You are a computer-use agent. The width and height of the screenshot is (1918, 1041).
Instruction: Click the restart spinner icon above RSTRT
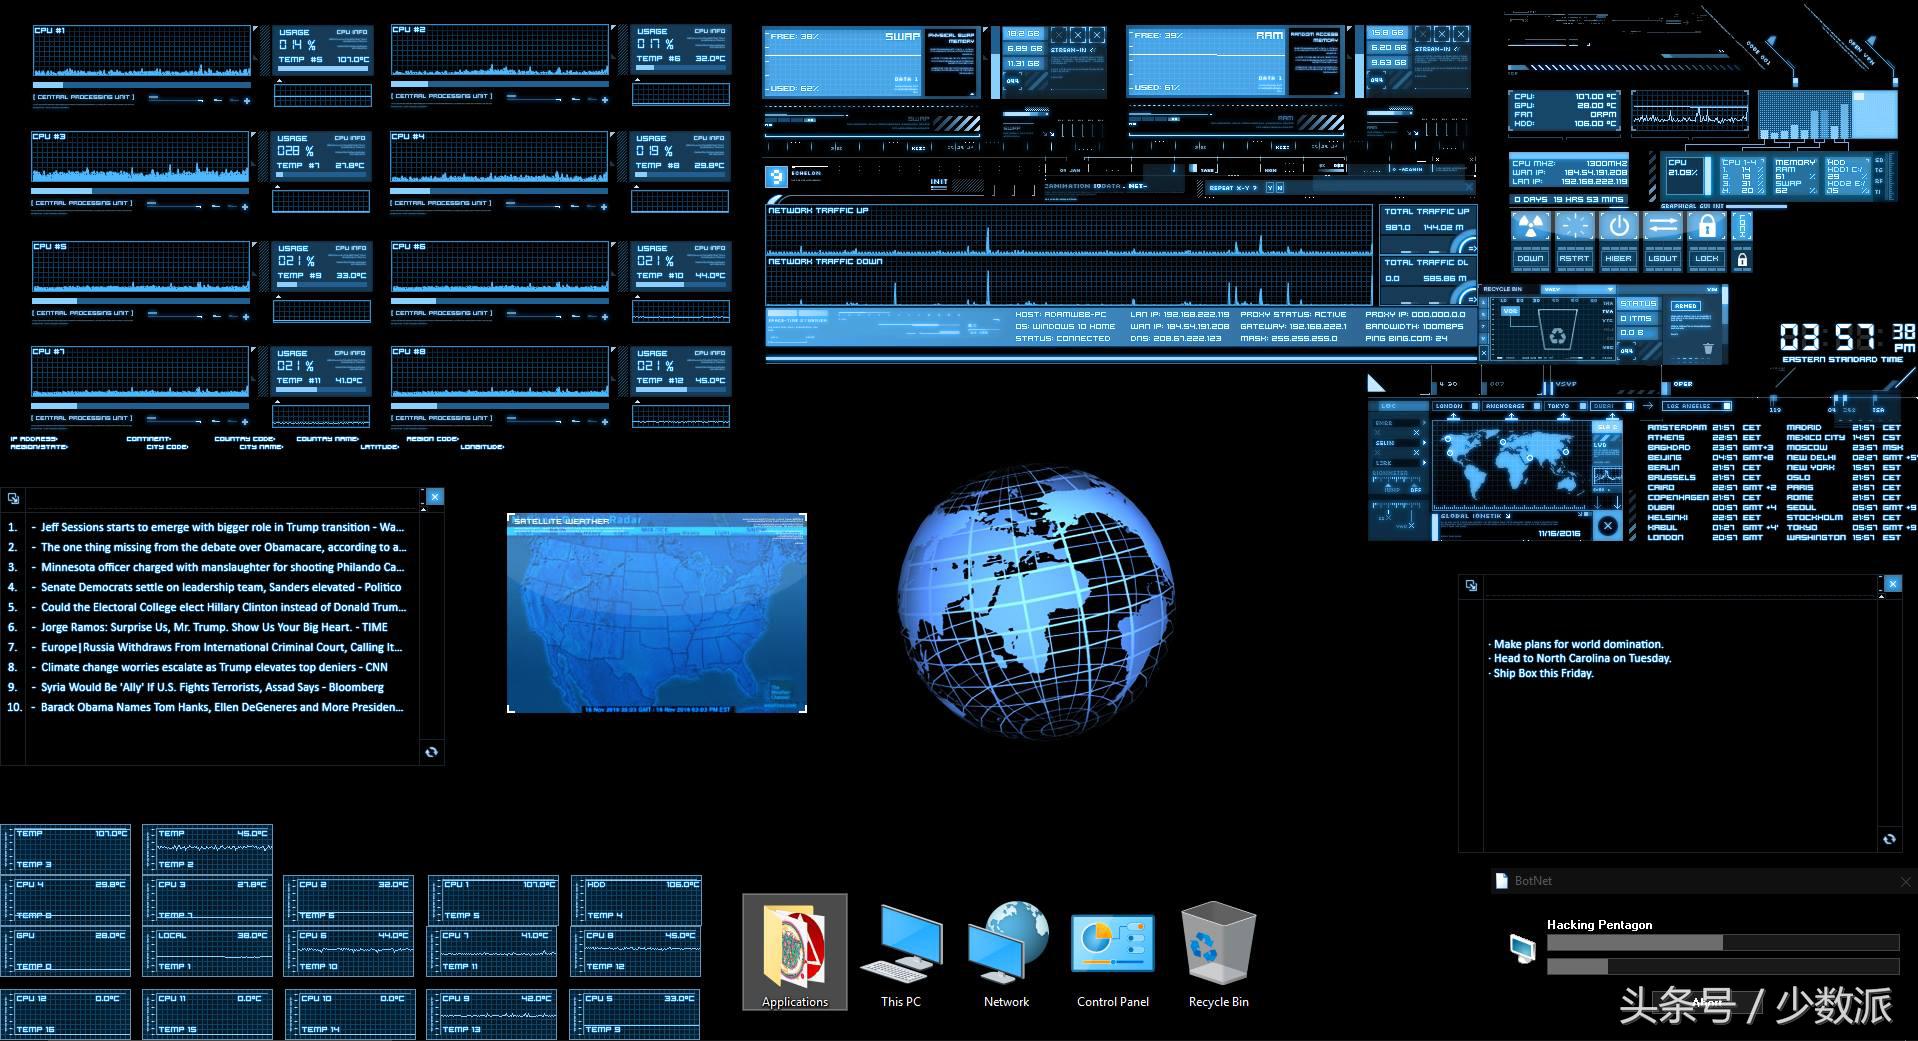(1574, 227)
